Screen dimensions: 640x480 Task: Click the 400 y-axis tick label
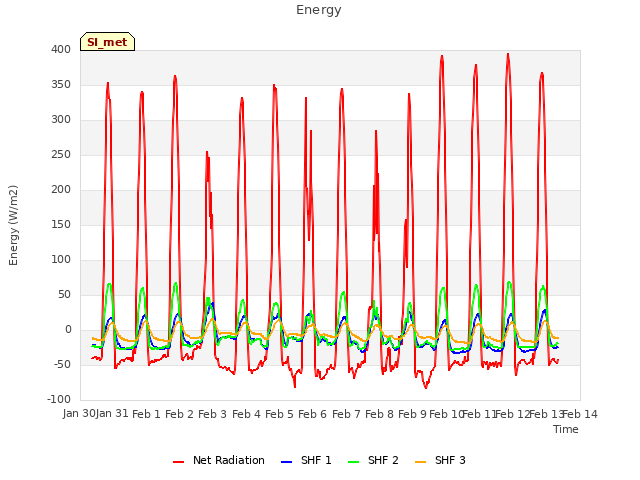point(61,49)
